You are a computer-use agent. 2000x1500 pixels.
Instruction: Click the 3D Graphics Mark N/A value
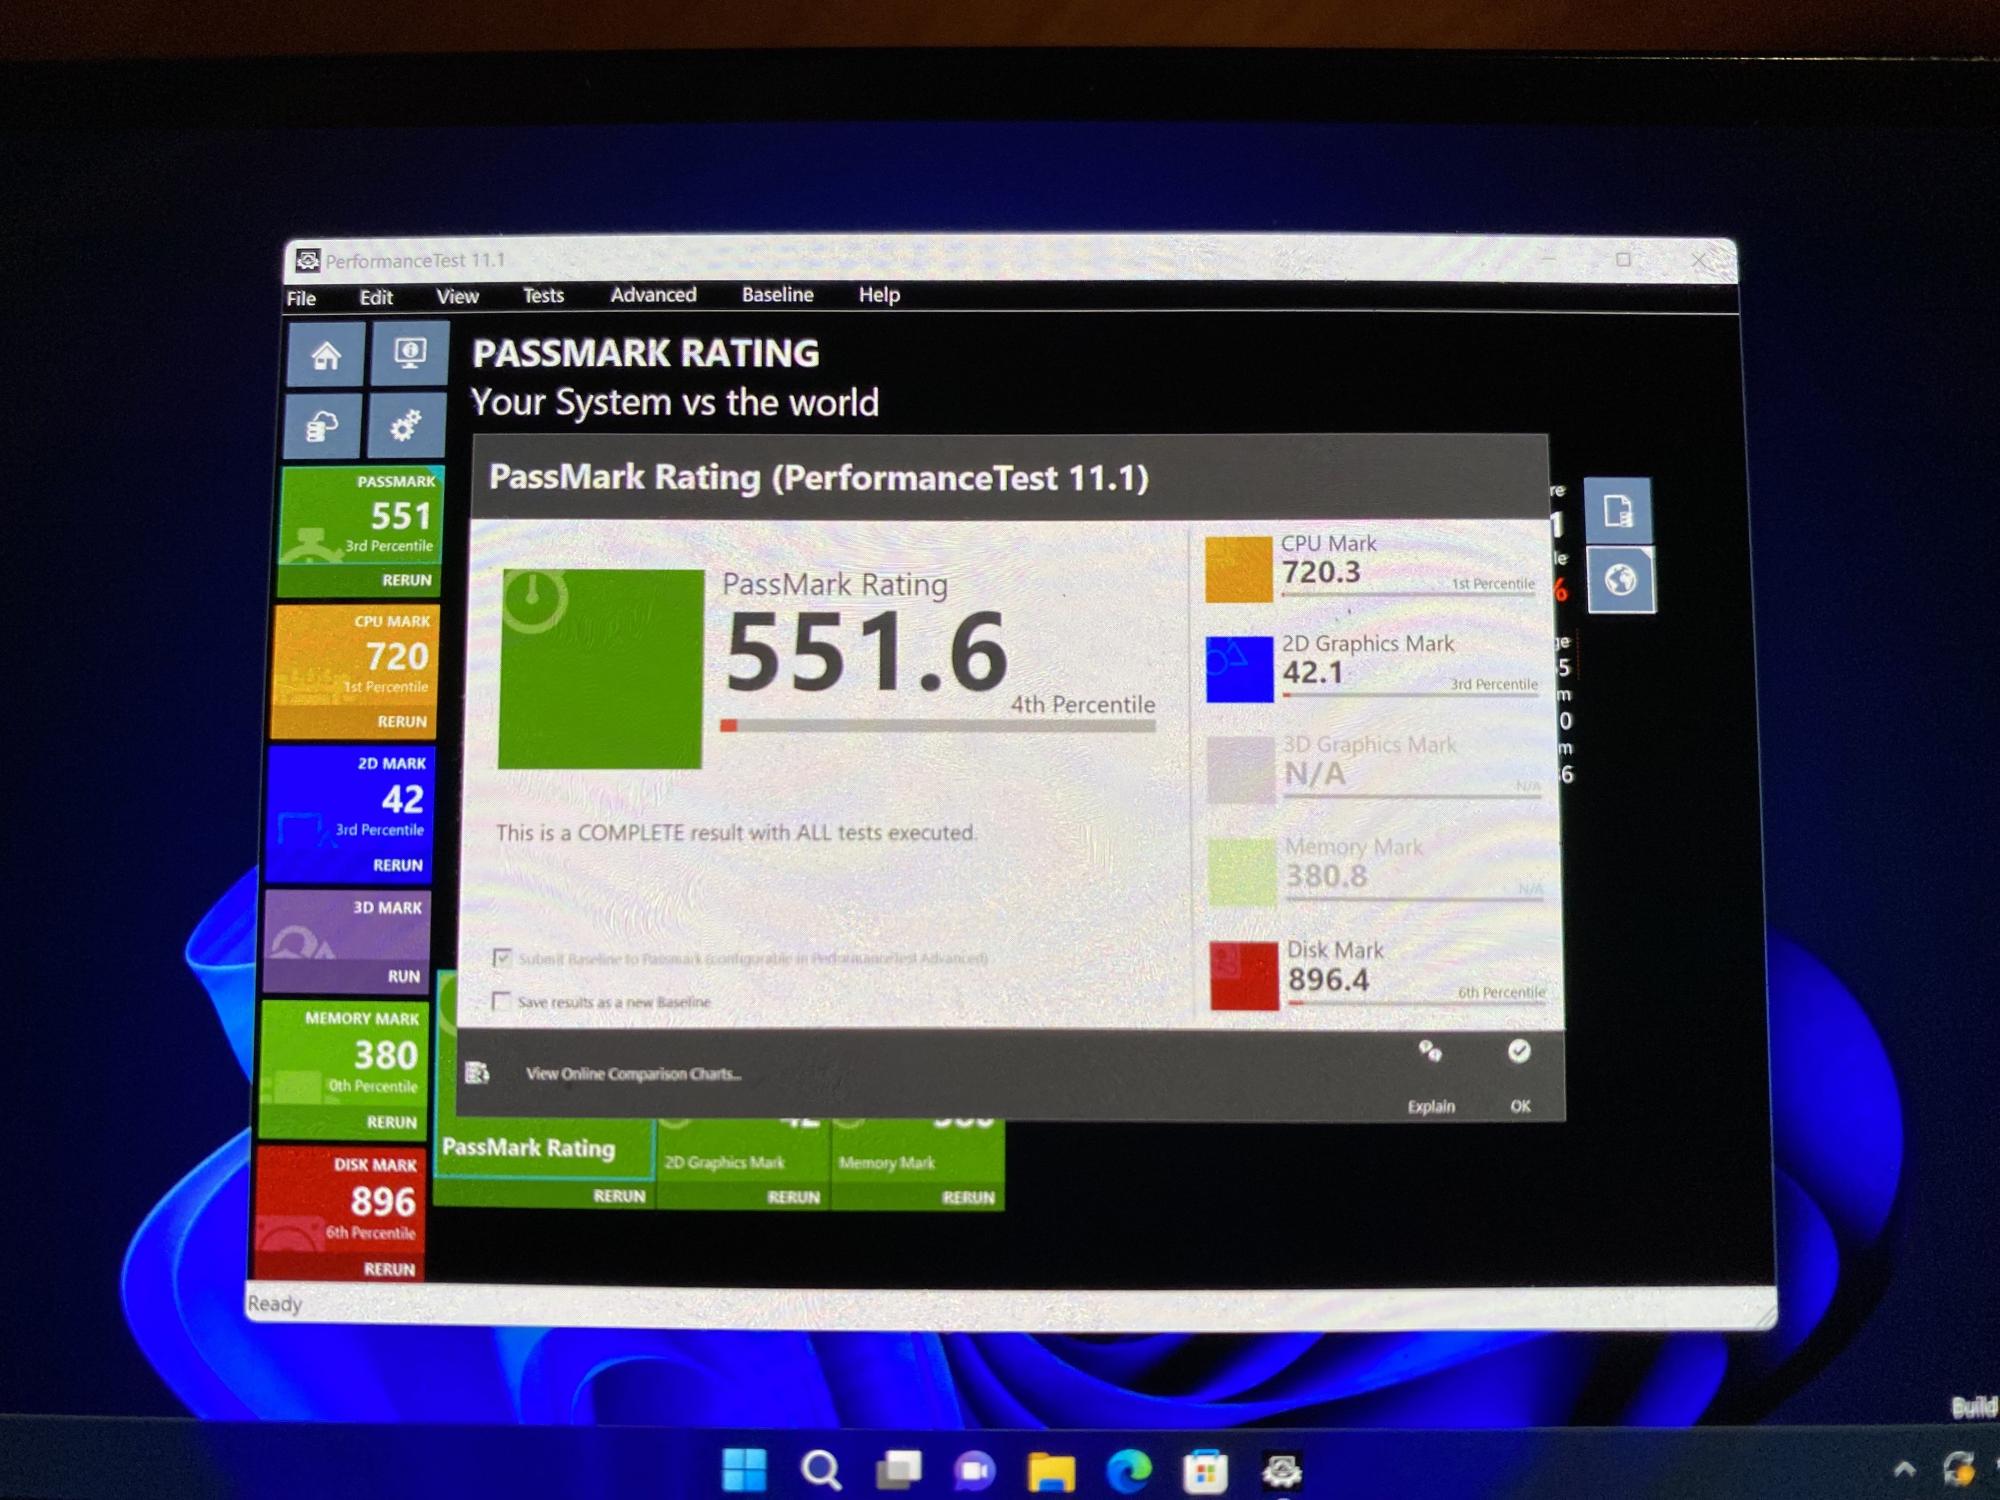click(x=1315, y=773)
